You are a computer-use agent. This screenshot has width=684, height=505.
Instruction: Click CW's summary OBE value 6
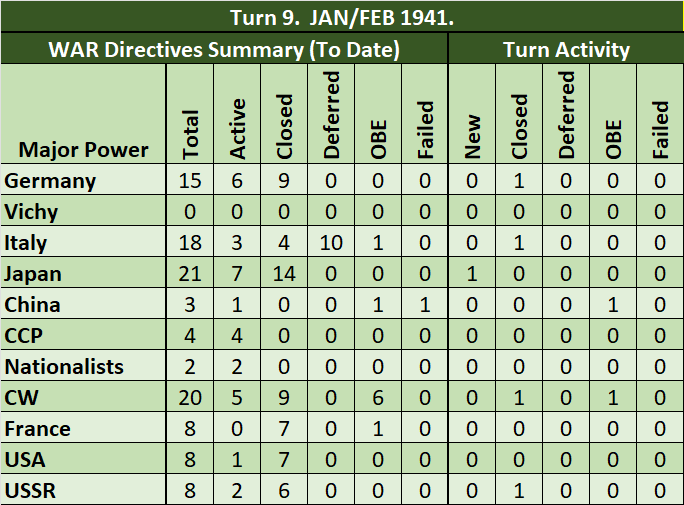pos(378,397)
